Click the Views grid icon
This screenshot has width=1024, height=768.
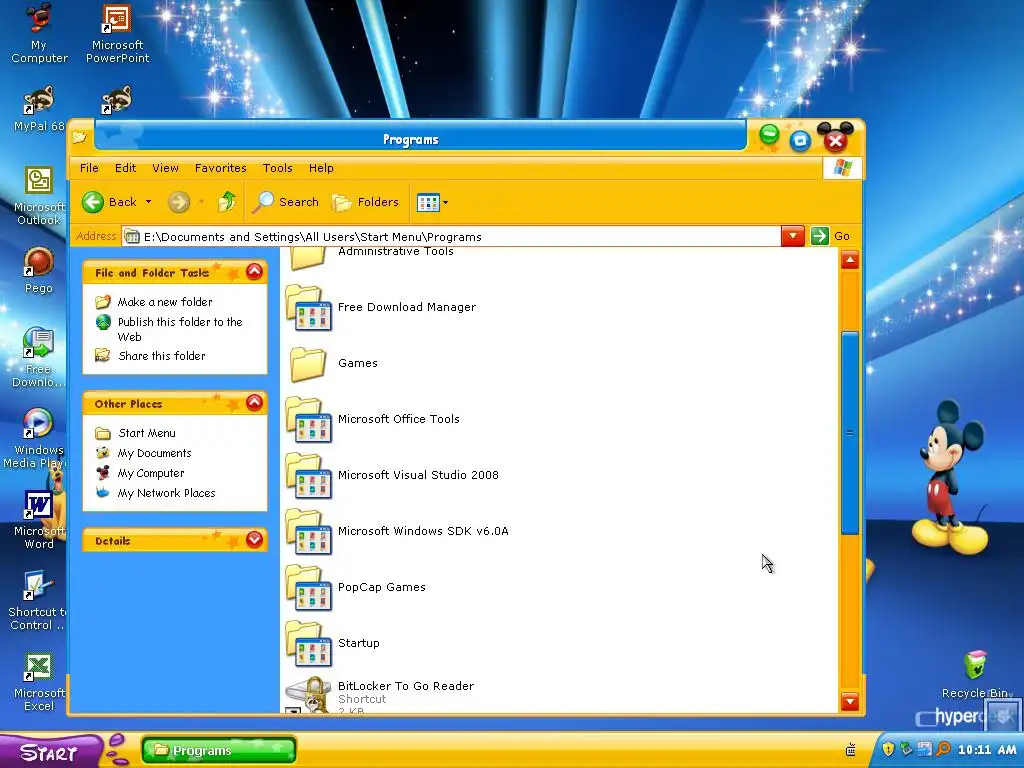(428, 203)
